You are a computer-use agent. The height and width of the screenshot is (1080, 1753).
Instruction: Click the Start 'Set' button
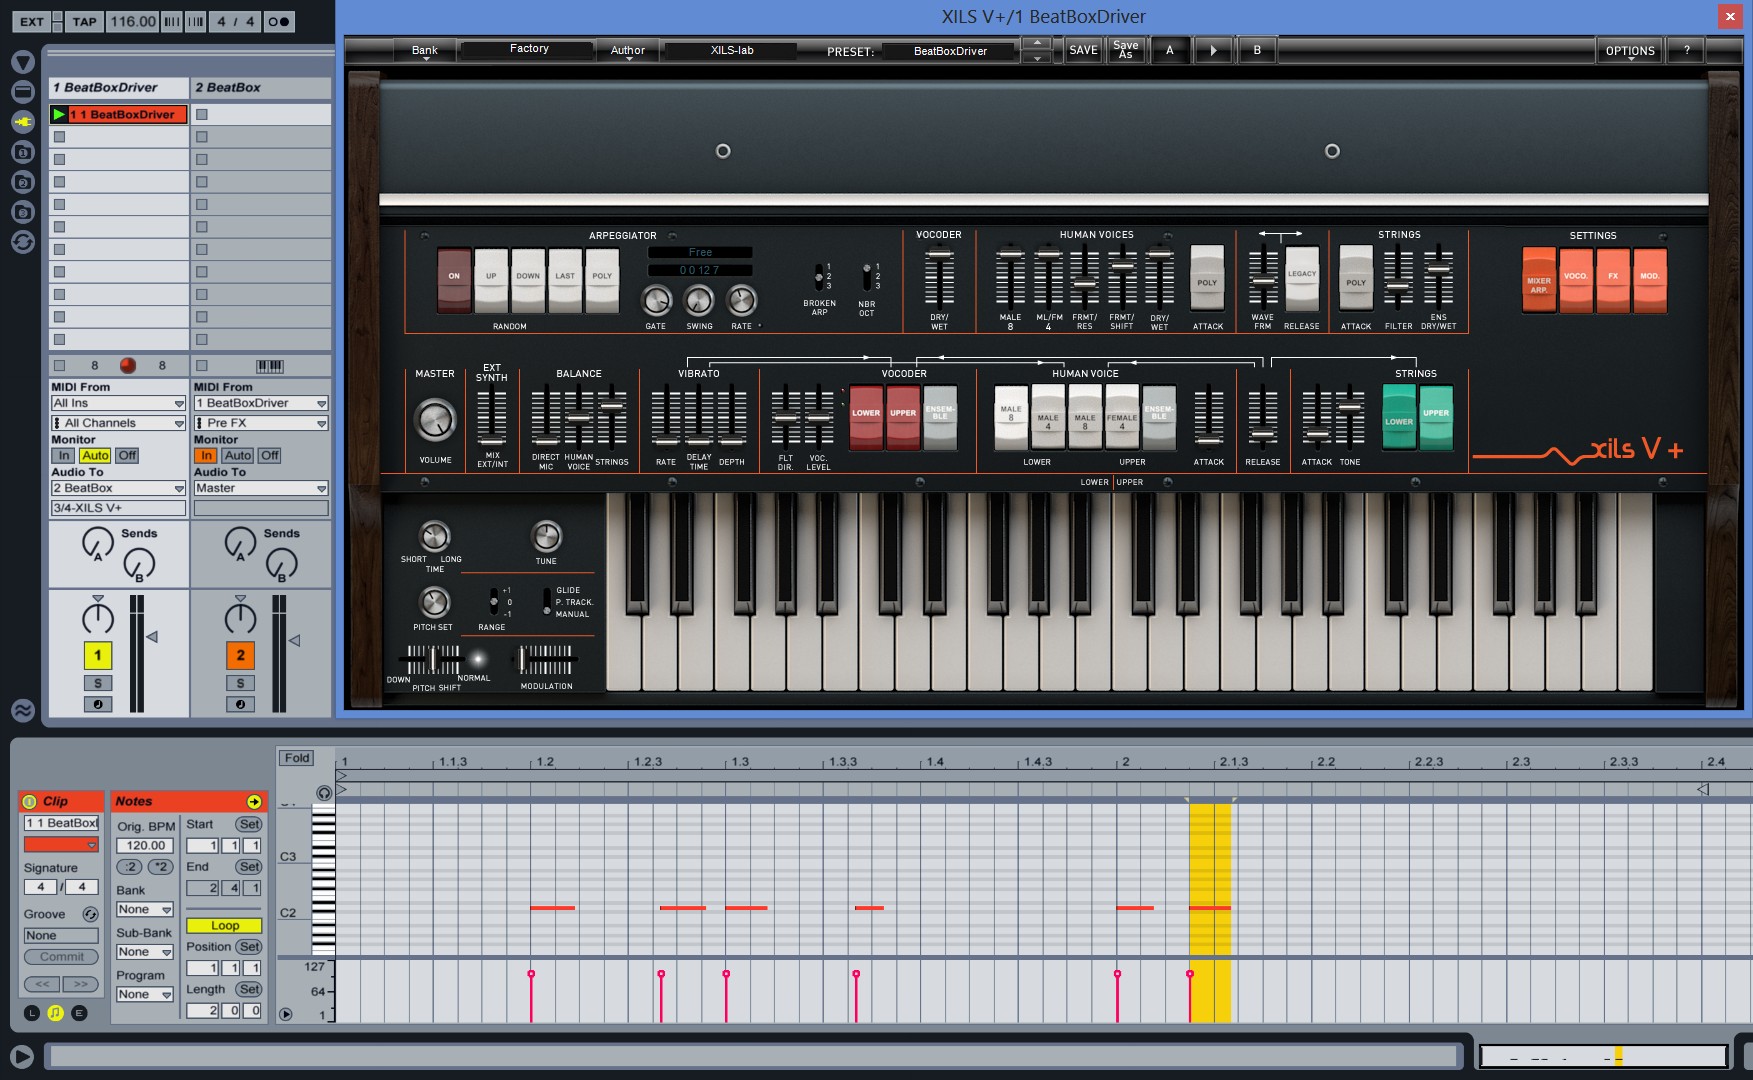pyautogui.click(x=249, y=824)
